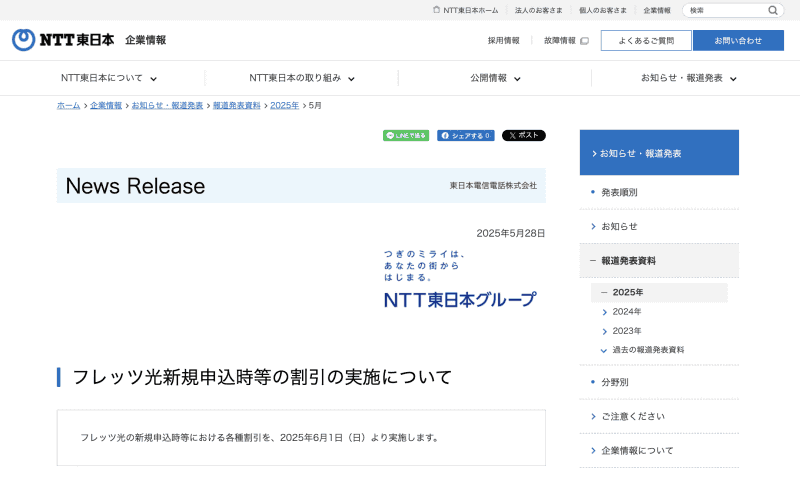
Task: Expand the NTT東日本について menu
Action: [x=109, y=78]
